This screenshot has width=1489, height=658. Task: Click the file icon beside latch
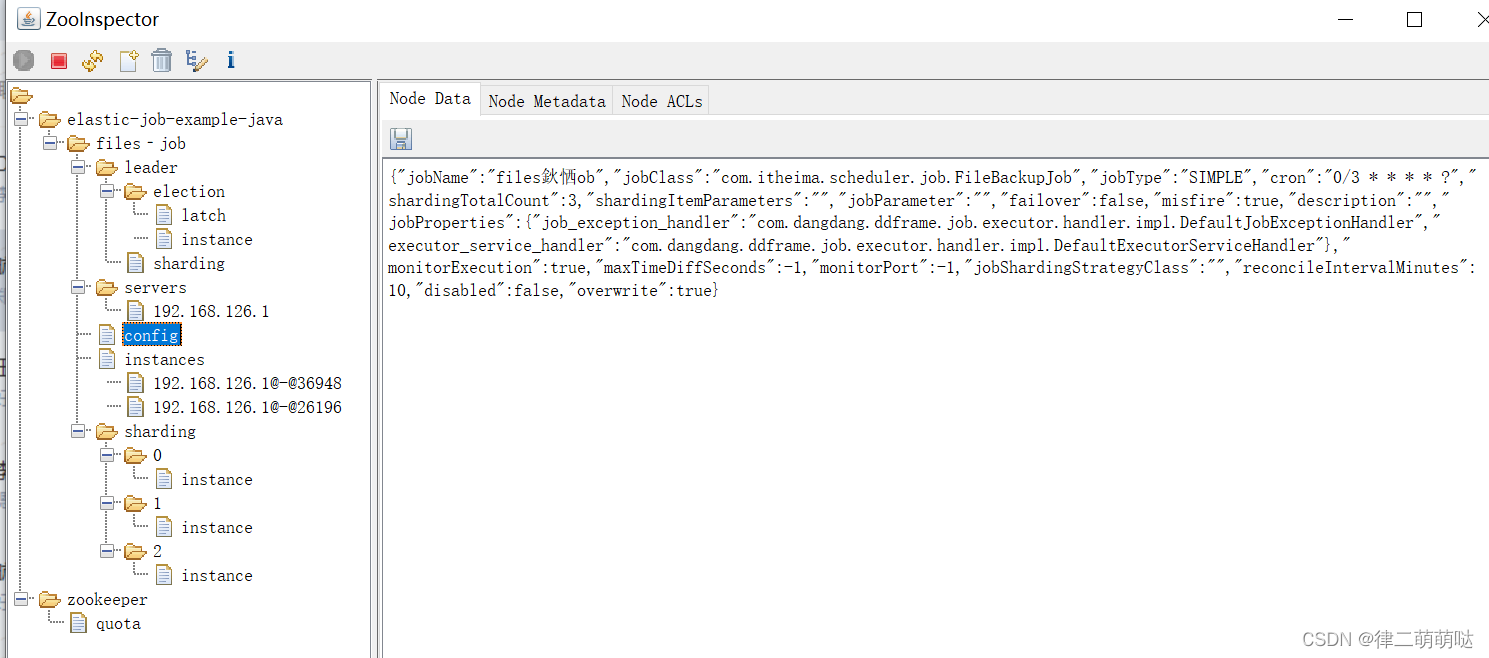(x=164, y=216)
